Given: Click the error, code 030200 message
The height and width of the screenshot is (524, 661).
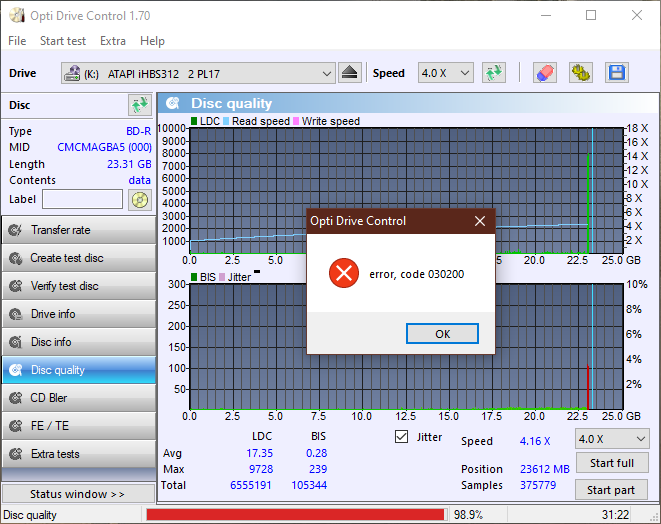Looking at the screenshot, I should click(x=416, y=274).
